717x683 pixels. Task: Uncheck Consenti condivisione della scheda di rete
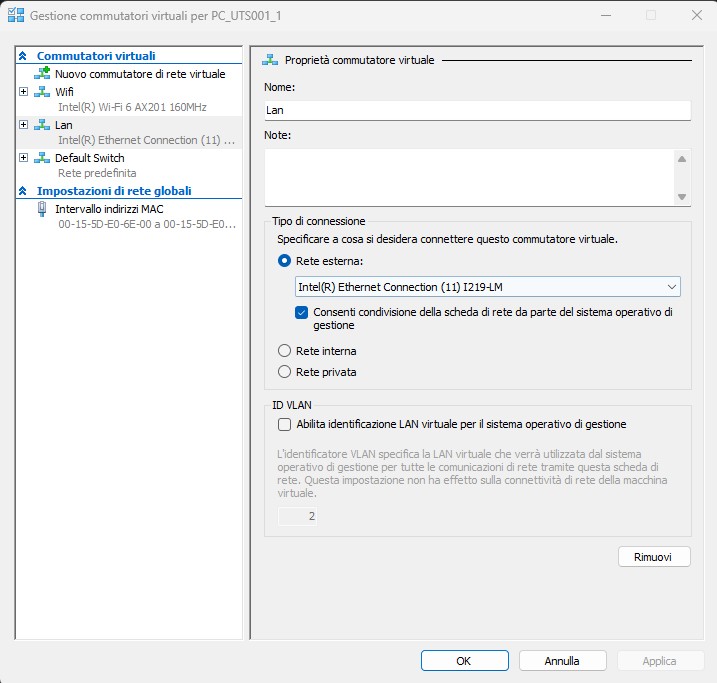pyautogui.click(x=303, y=312)
